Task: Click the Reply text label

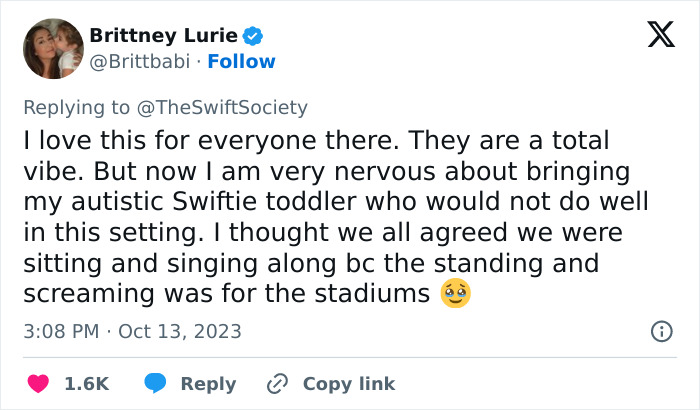Action: click(x=208, y=384)
